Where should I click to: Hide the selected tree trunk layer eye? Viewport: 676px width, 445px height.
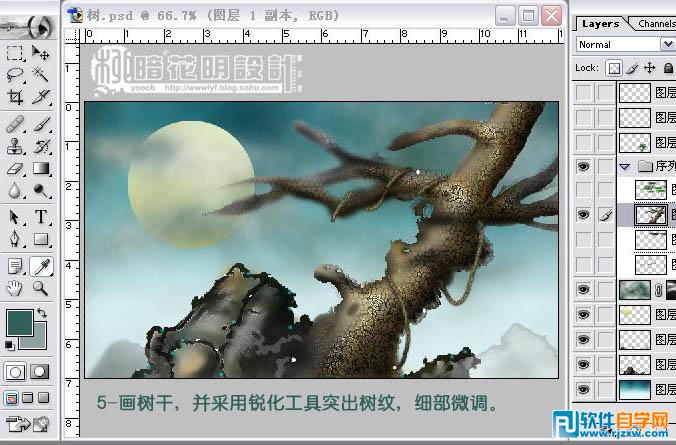[x=583, y=215]
